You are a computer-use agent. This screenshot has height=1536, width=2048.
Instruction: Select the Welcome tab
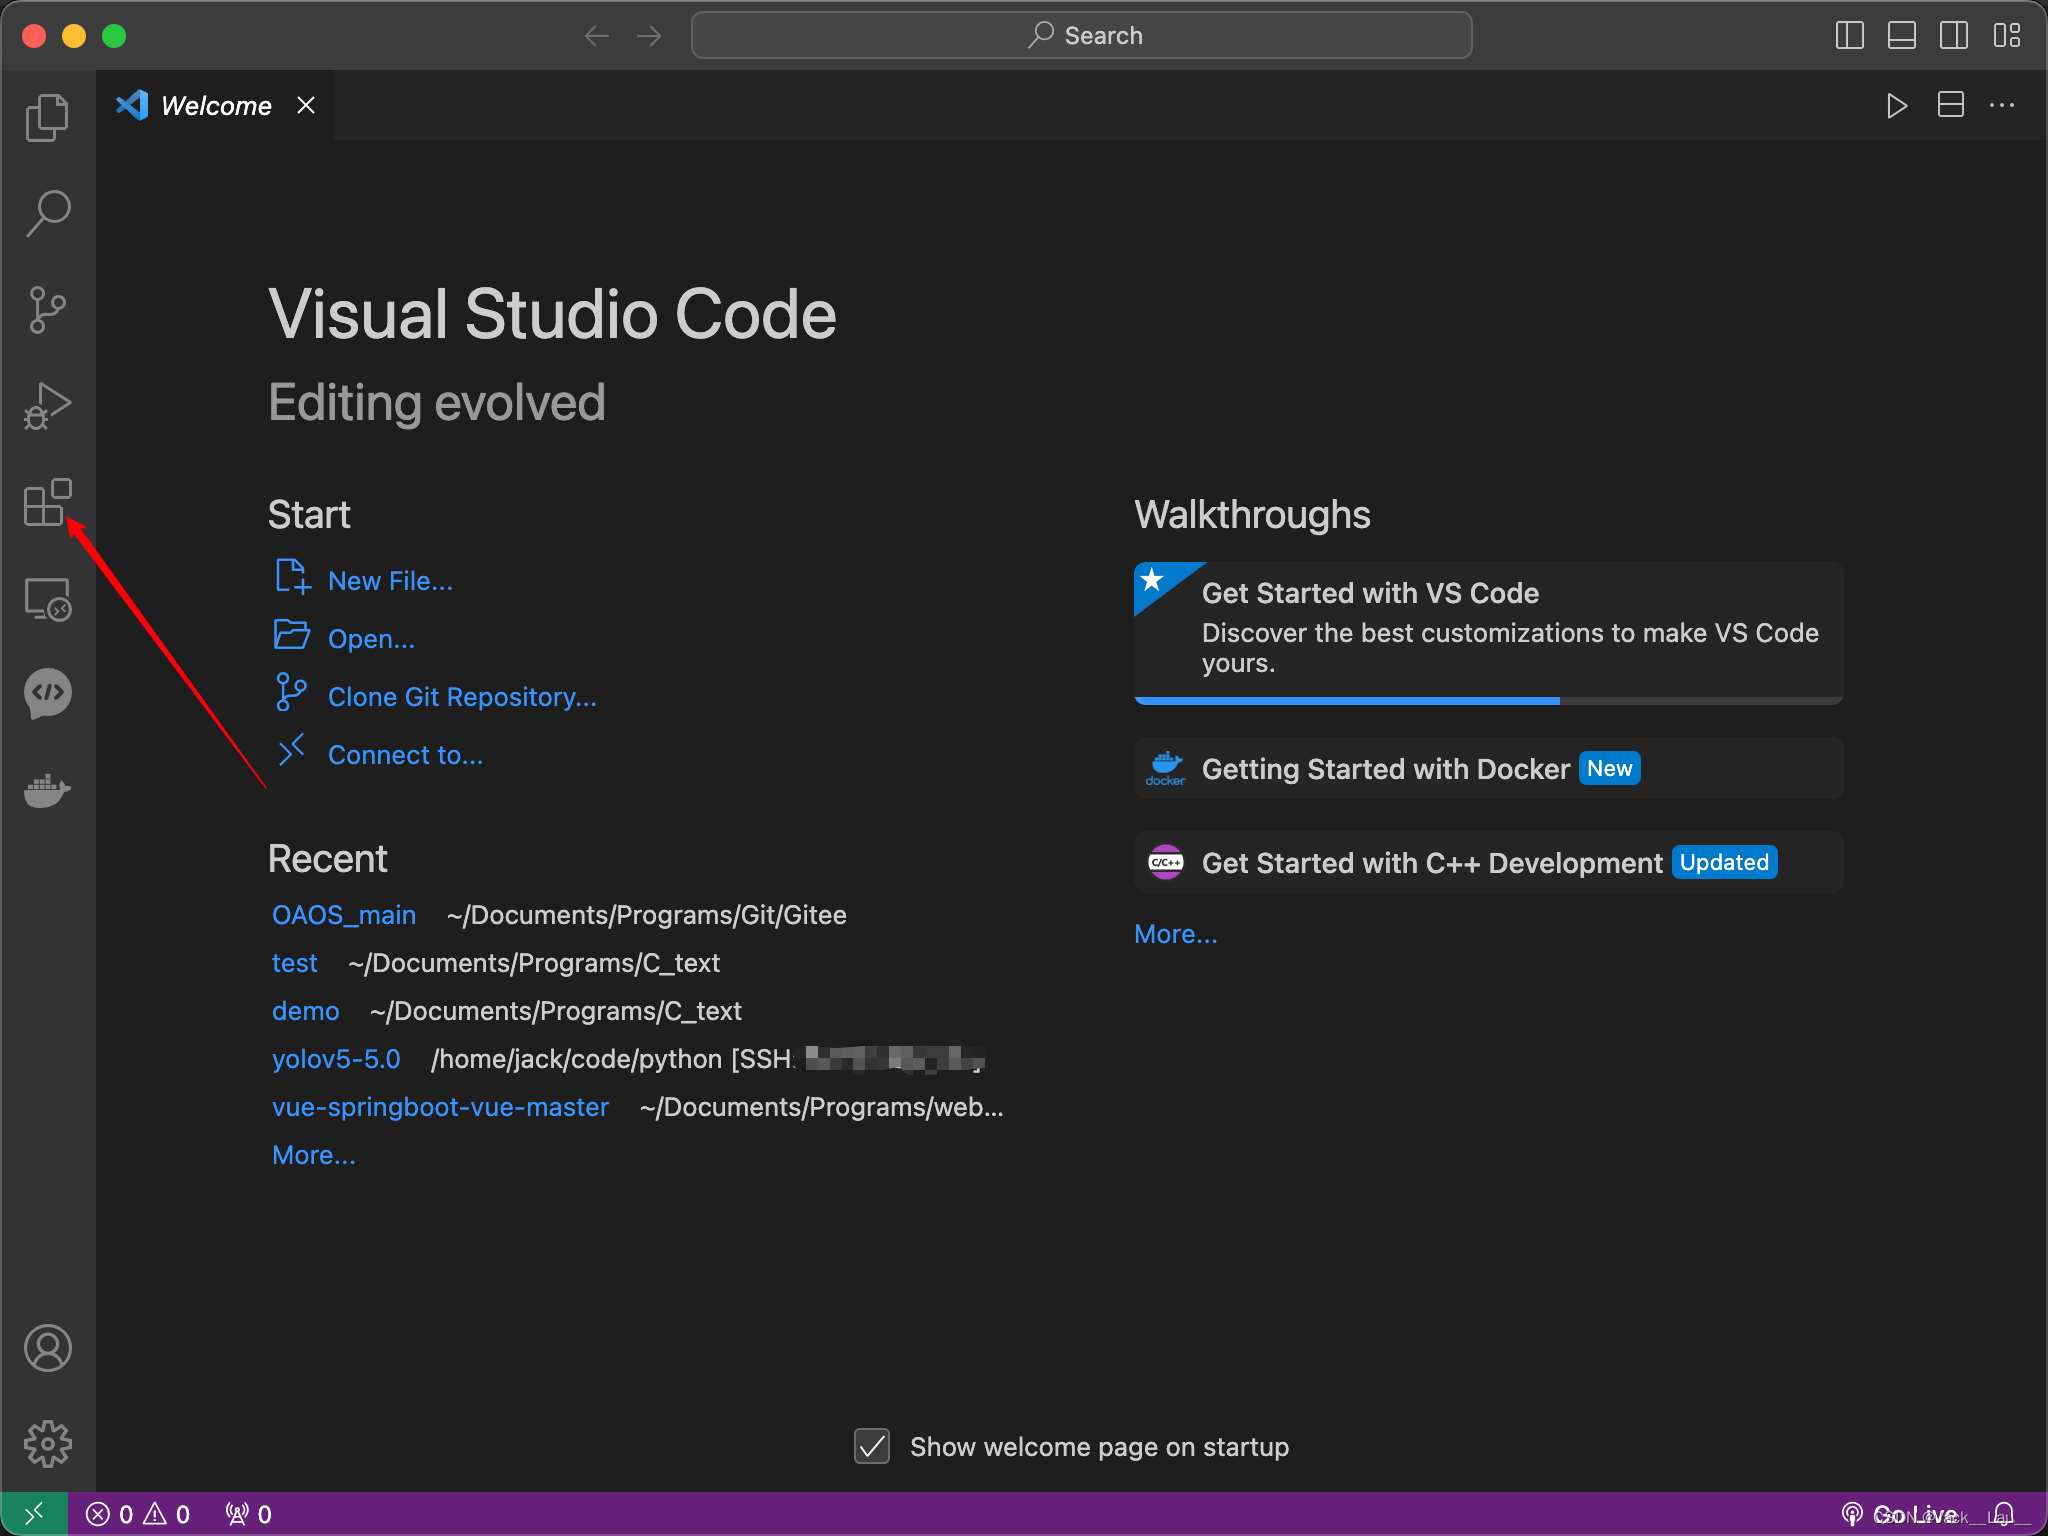tap(215, 105)
